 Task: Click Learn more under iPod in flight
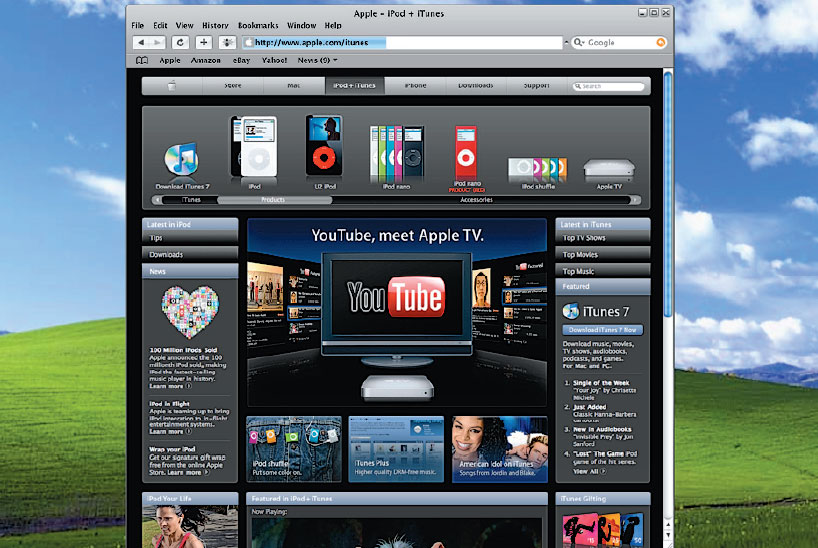170,432
